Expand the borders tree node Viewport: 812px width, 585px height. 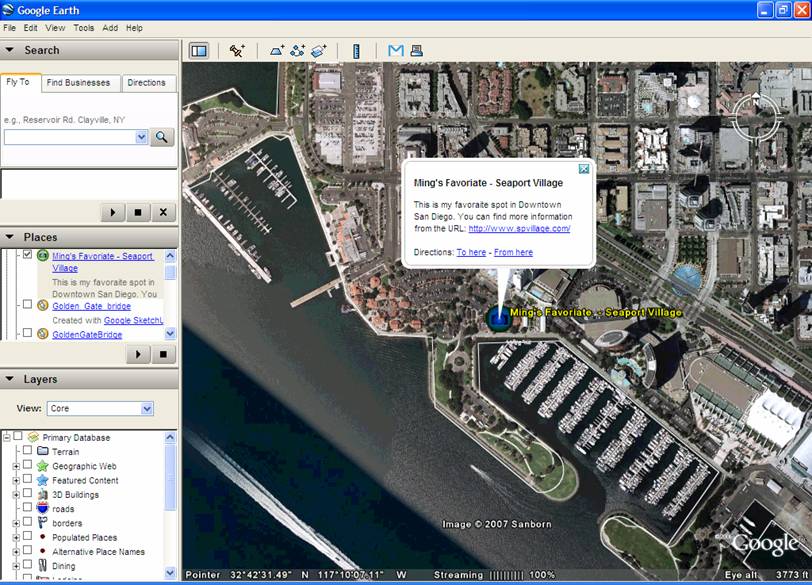16,523
